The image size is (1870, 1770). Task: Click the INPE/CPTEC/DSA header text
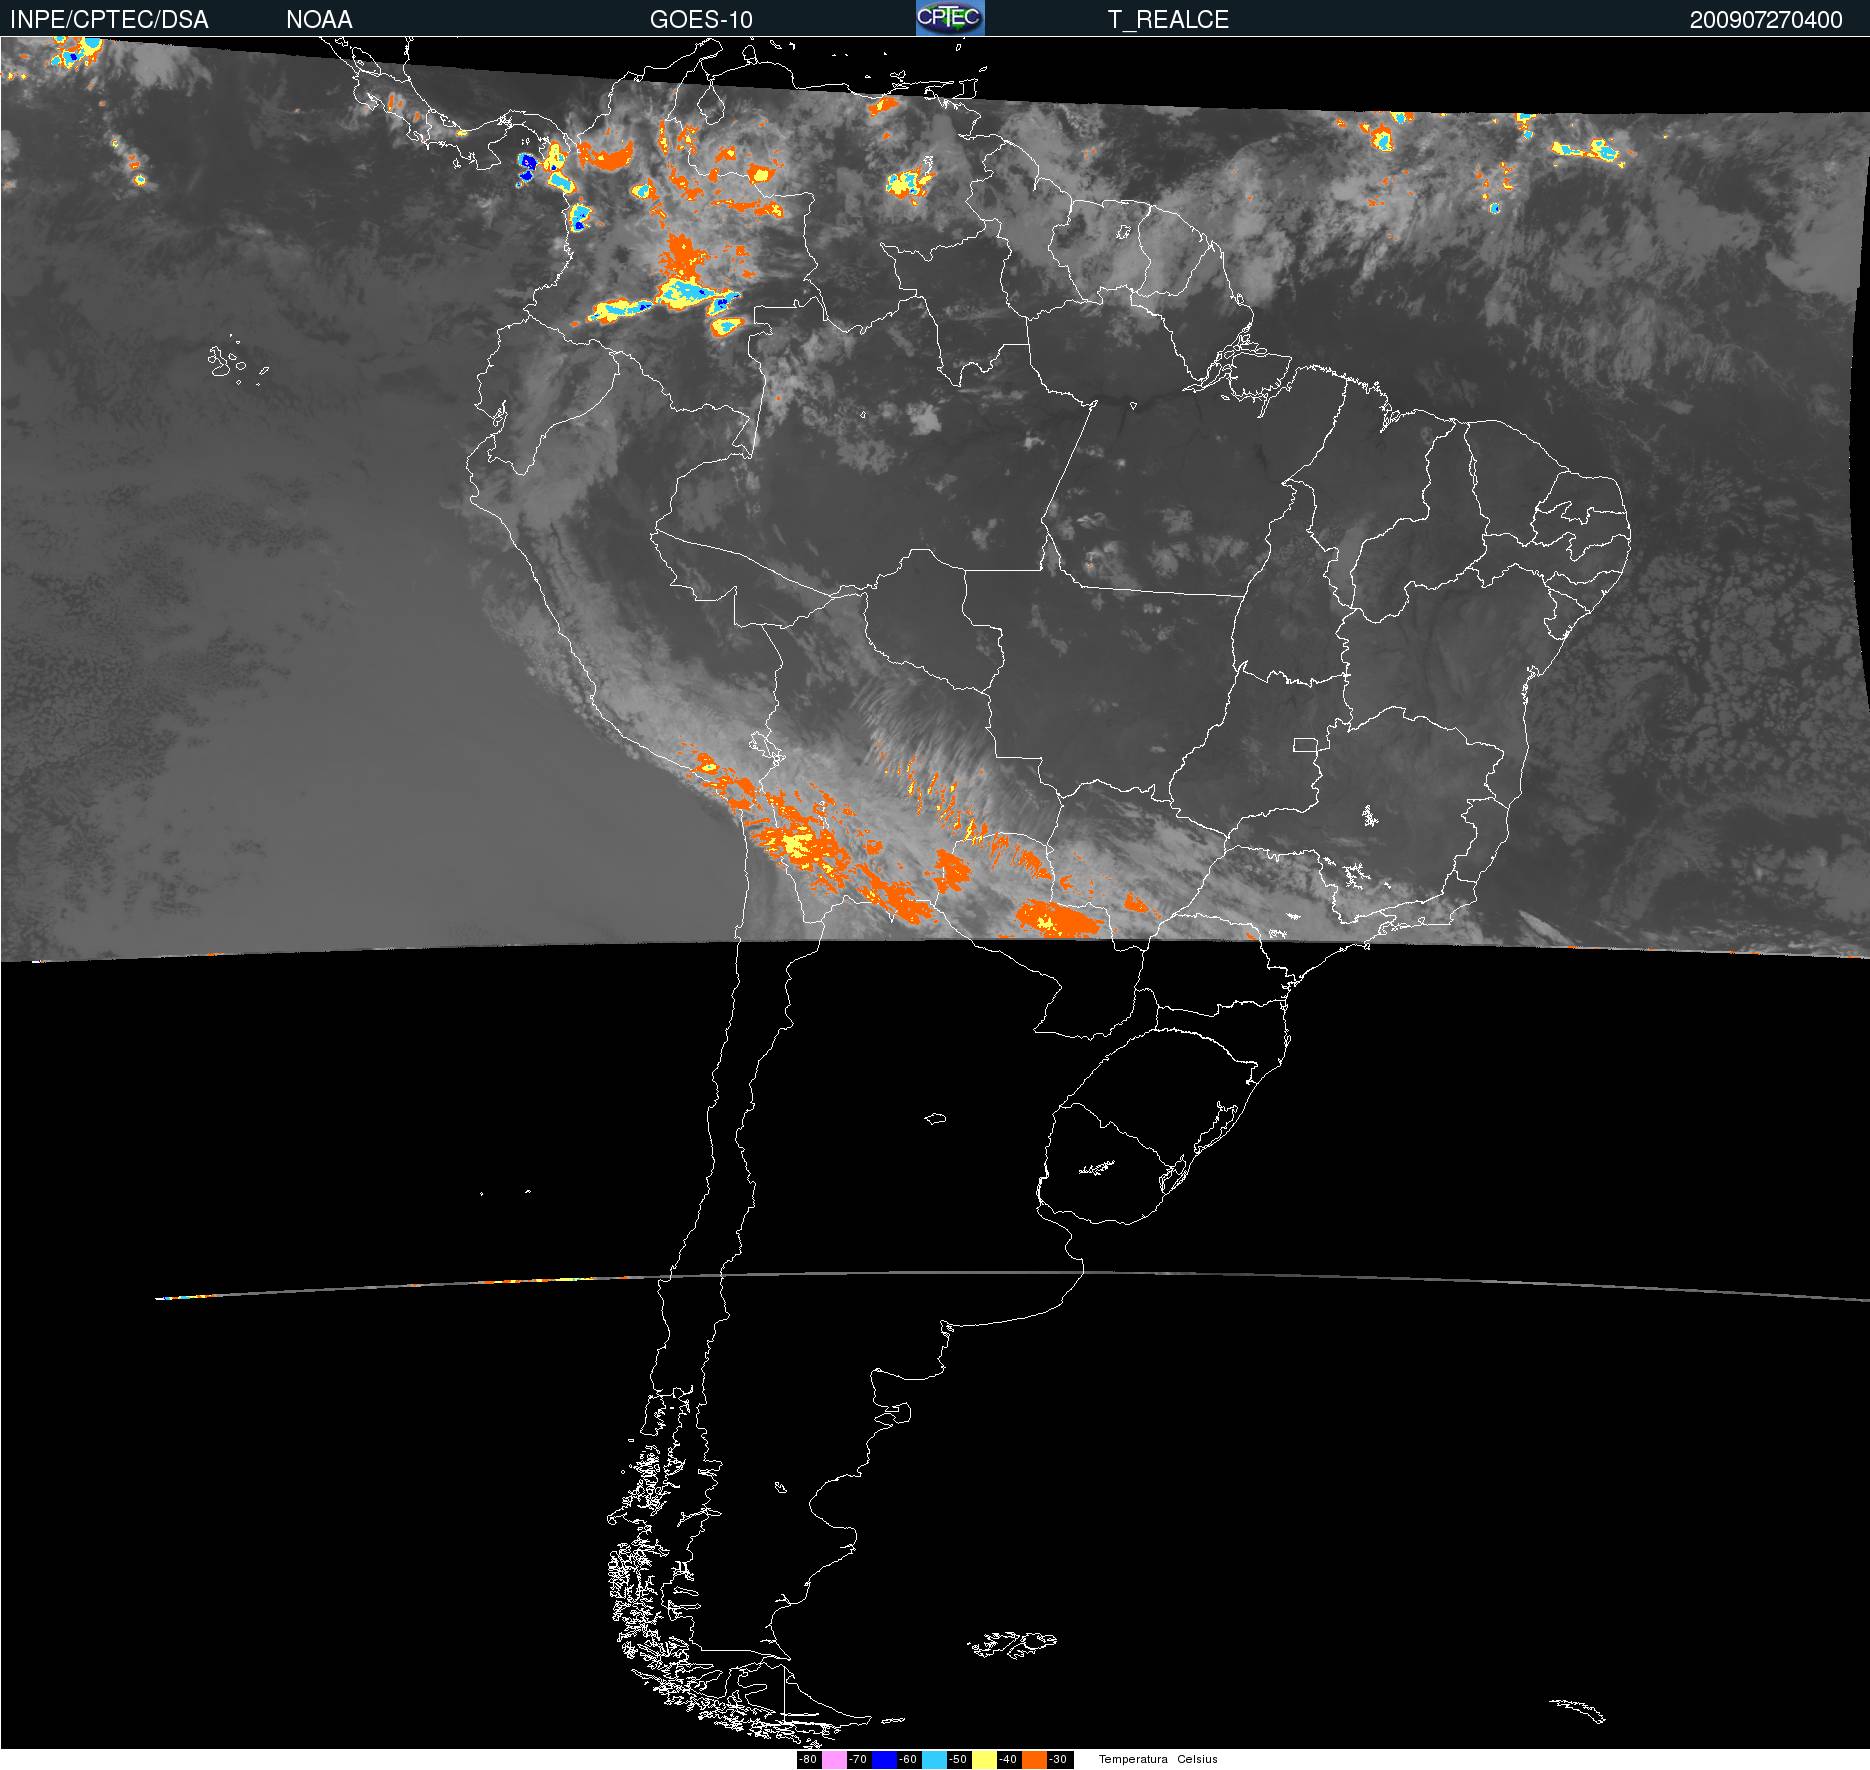109,19
